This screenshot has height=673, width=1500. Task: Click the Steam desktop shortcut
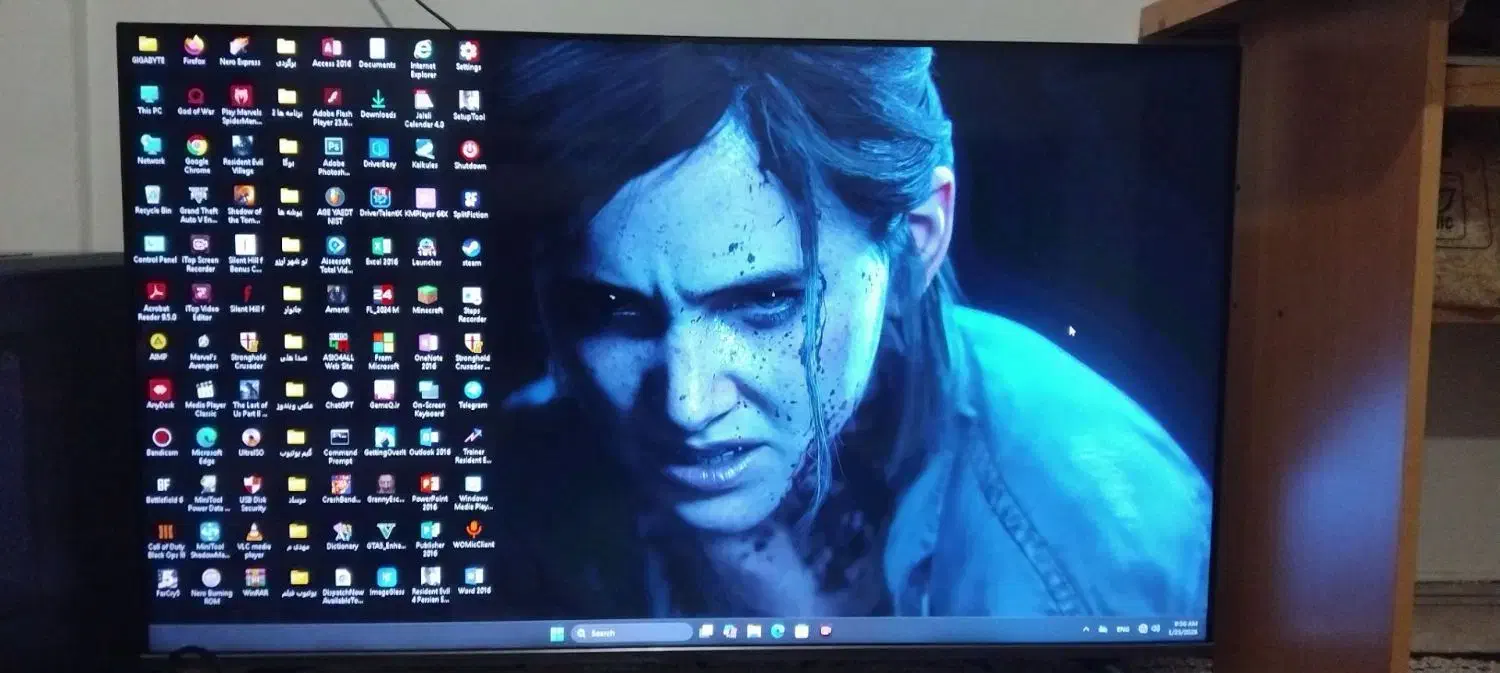click(x=471, y=248)
